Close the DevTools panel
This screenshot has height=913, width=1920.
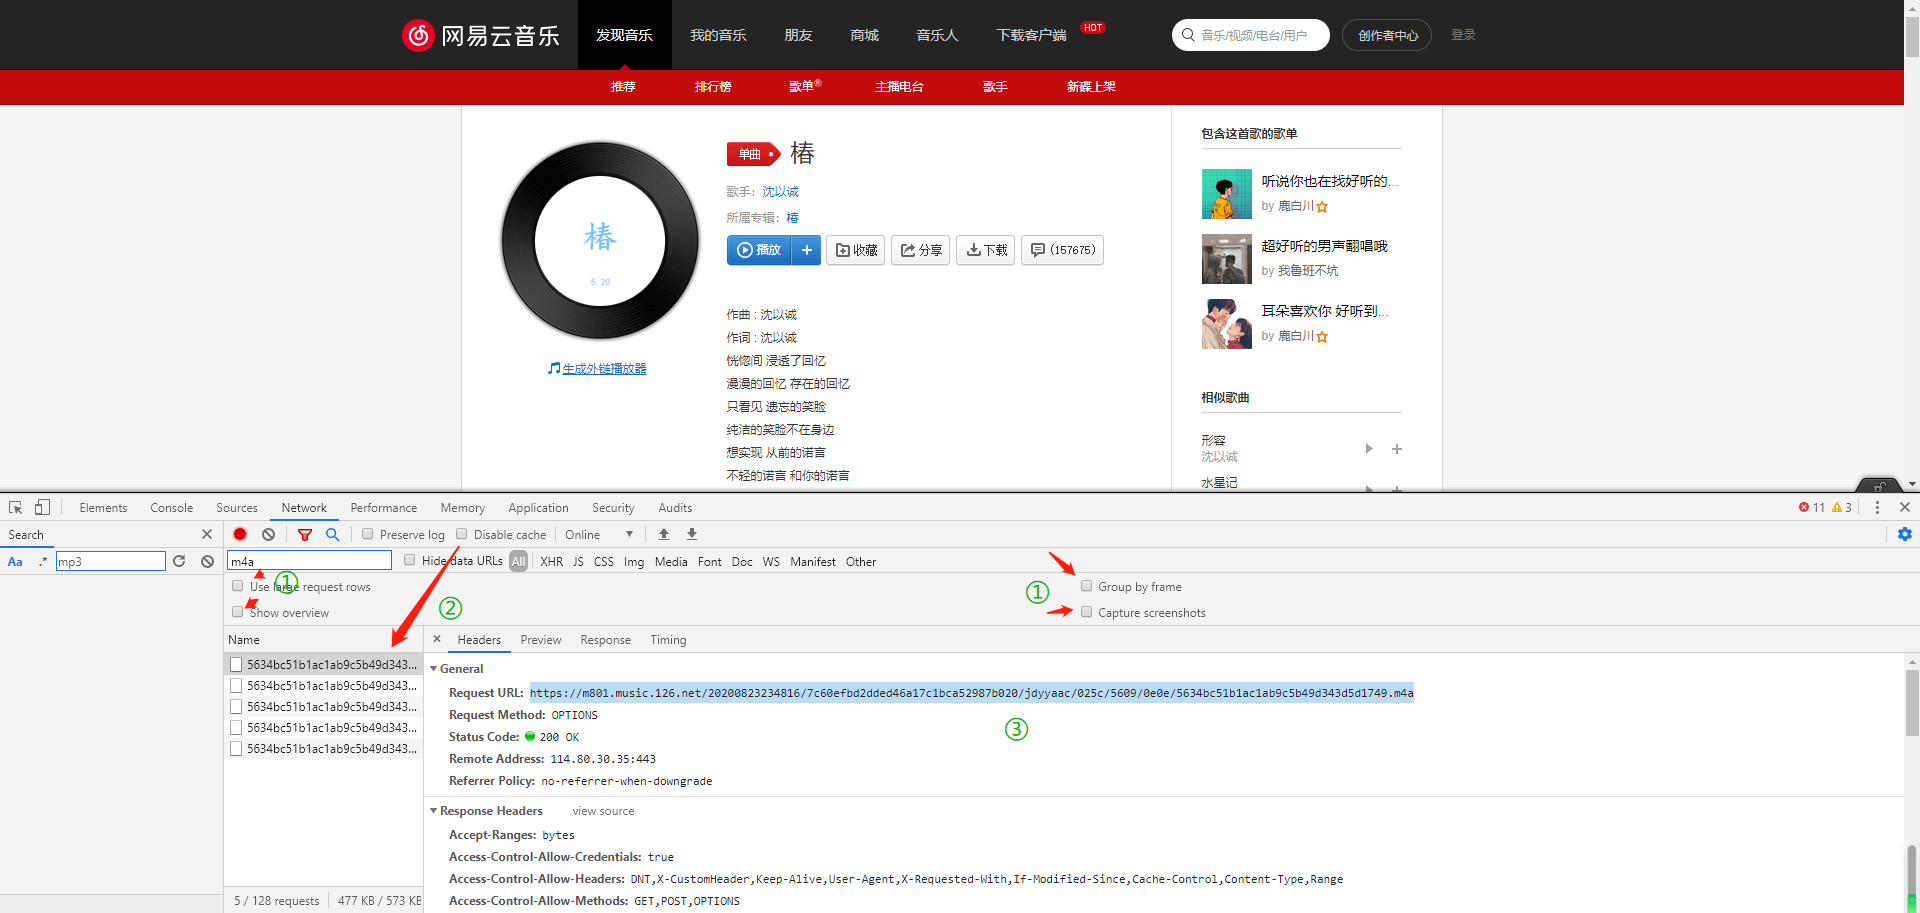1905,507
